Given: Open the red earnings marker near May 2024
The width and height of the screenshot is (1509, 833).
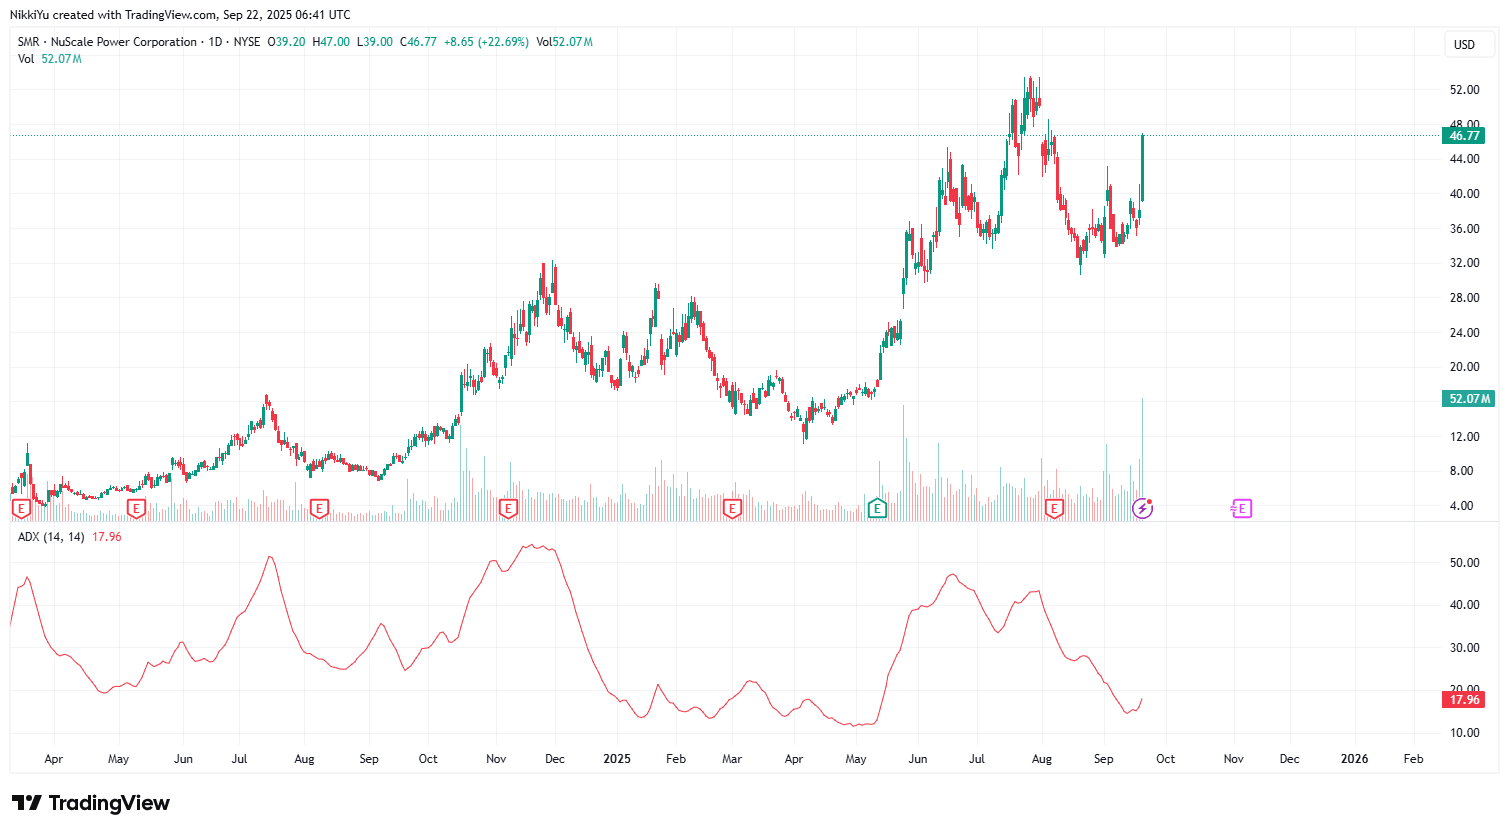Looking at the screenshot, I should click(x=137, y=508).
